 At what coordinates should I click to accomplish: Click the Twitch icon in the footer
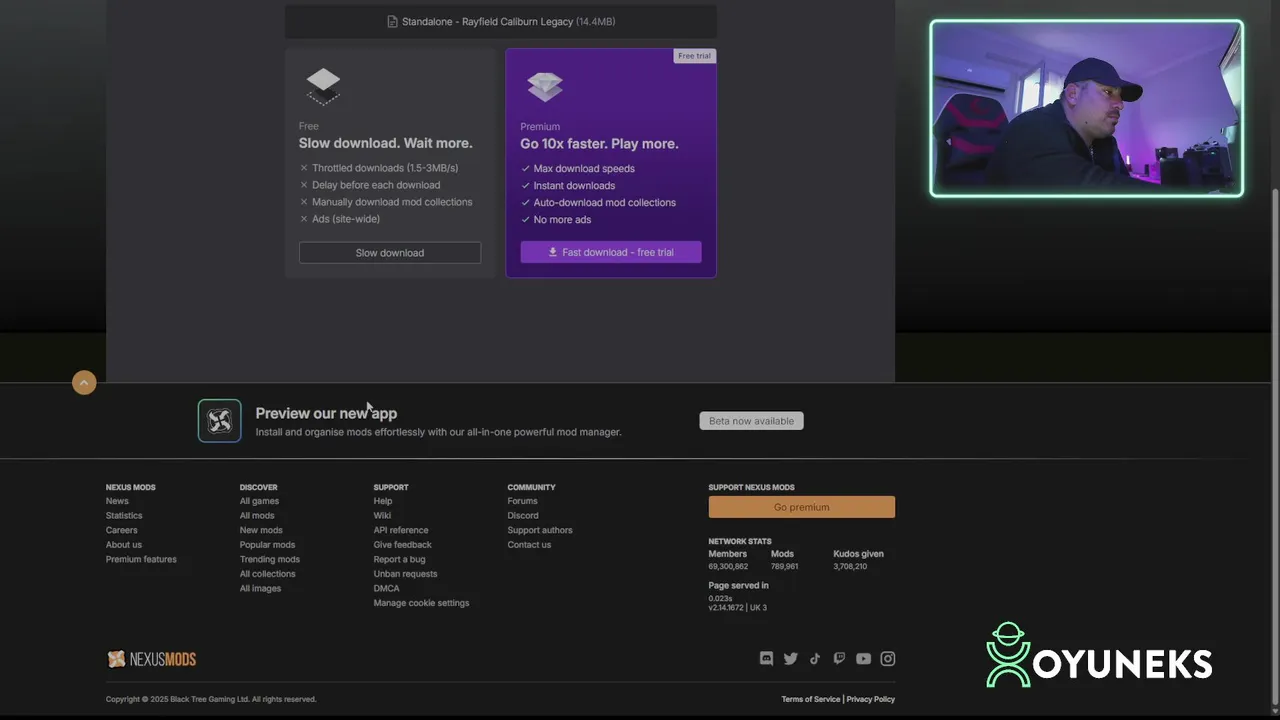point(839,659)
